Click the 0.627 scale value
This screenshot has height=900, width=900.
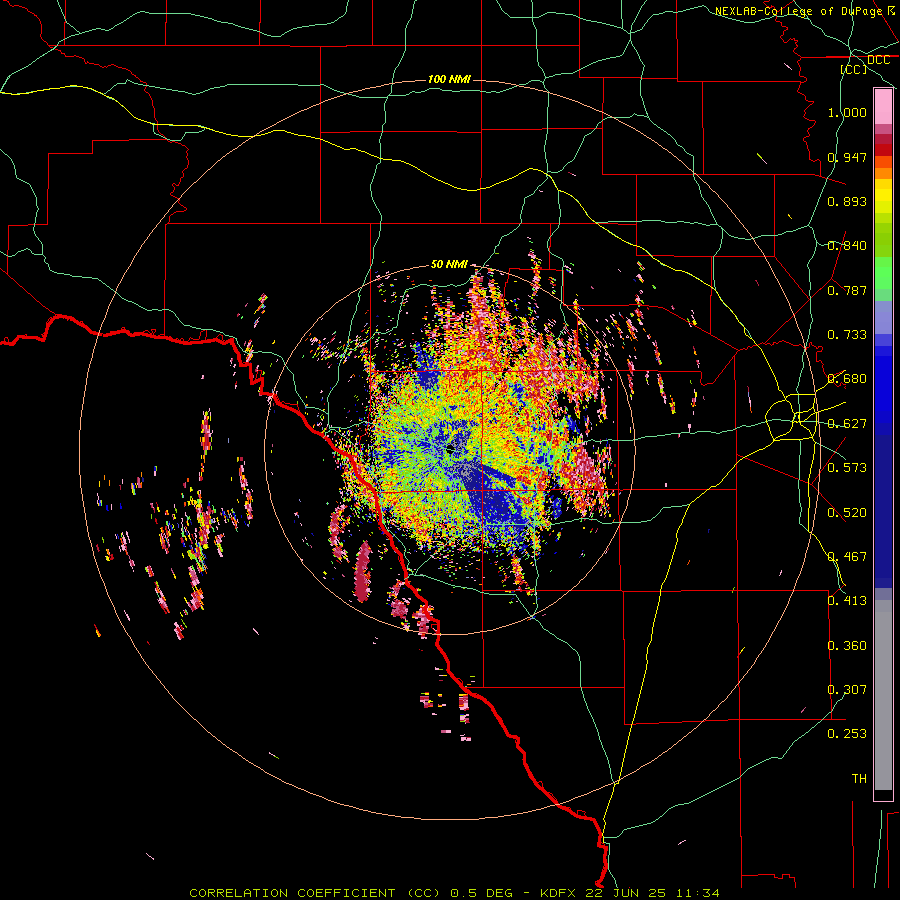(847, 424)
